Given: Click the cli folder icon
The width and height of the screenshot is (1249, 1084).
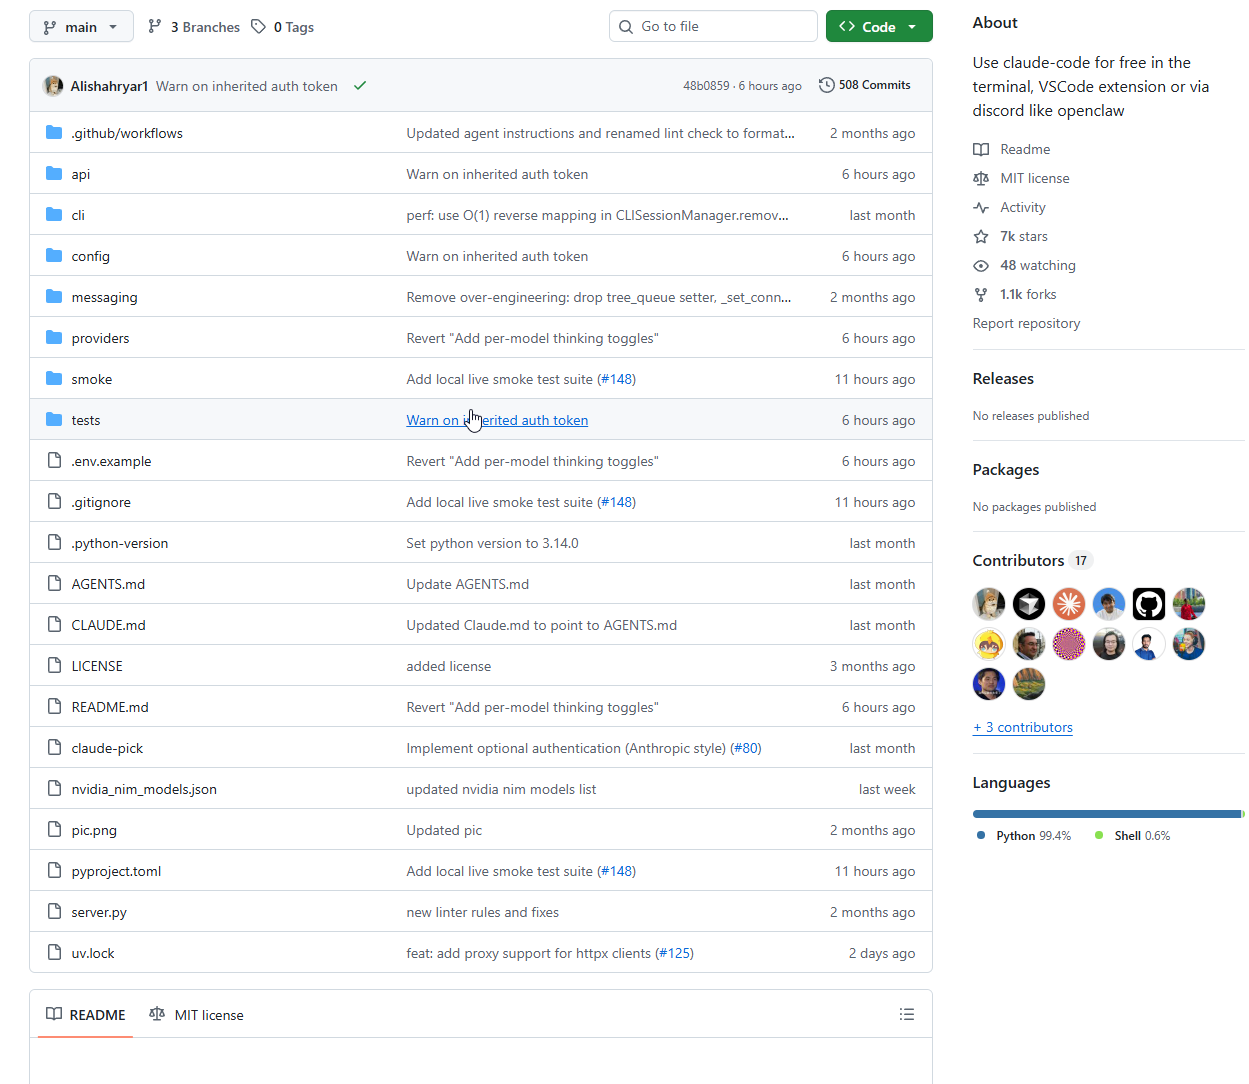Looking at the screenshot, I should coord(54,215).
